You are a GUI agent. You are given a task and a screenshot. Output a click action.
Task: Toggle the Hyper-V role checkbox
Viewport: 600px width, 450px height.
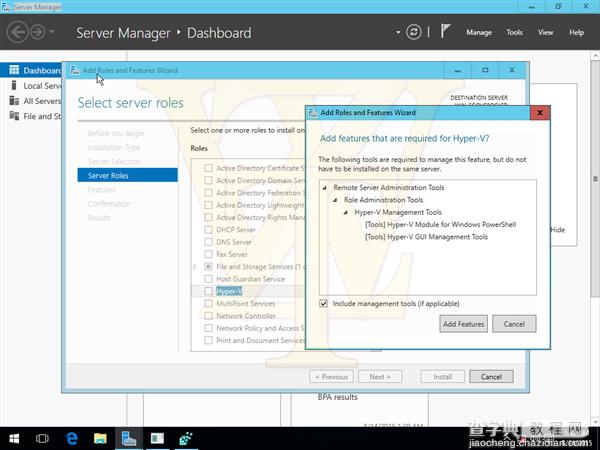(209, 291)
